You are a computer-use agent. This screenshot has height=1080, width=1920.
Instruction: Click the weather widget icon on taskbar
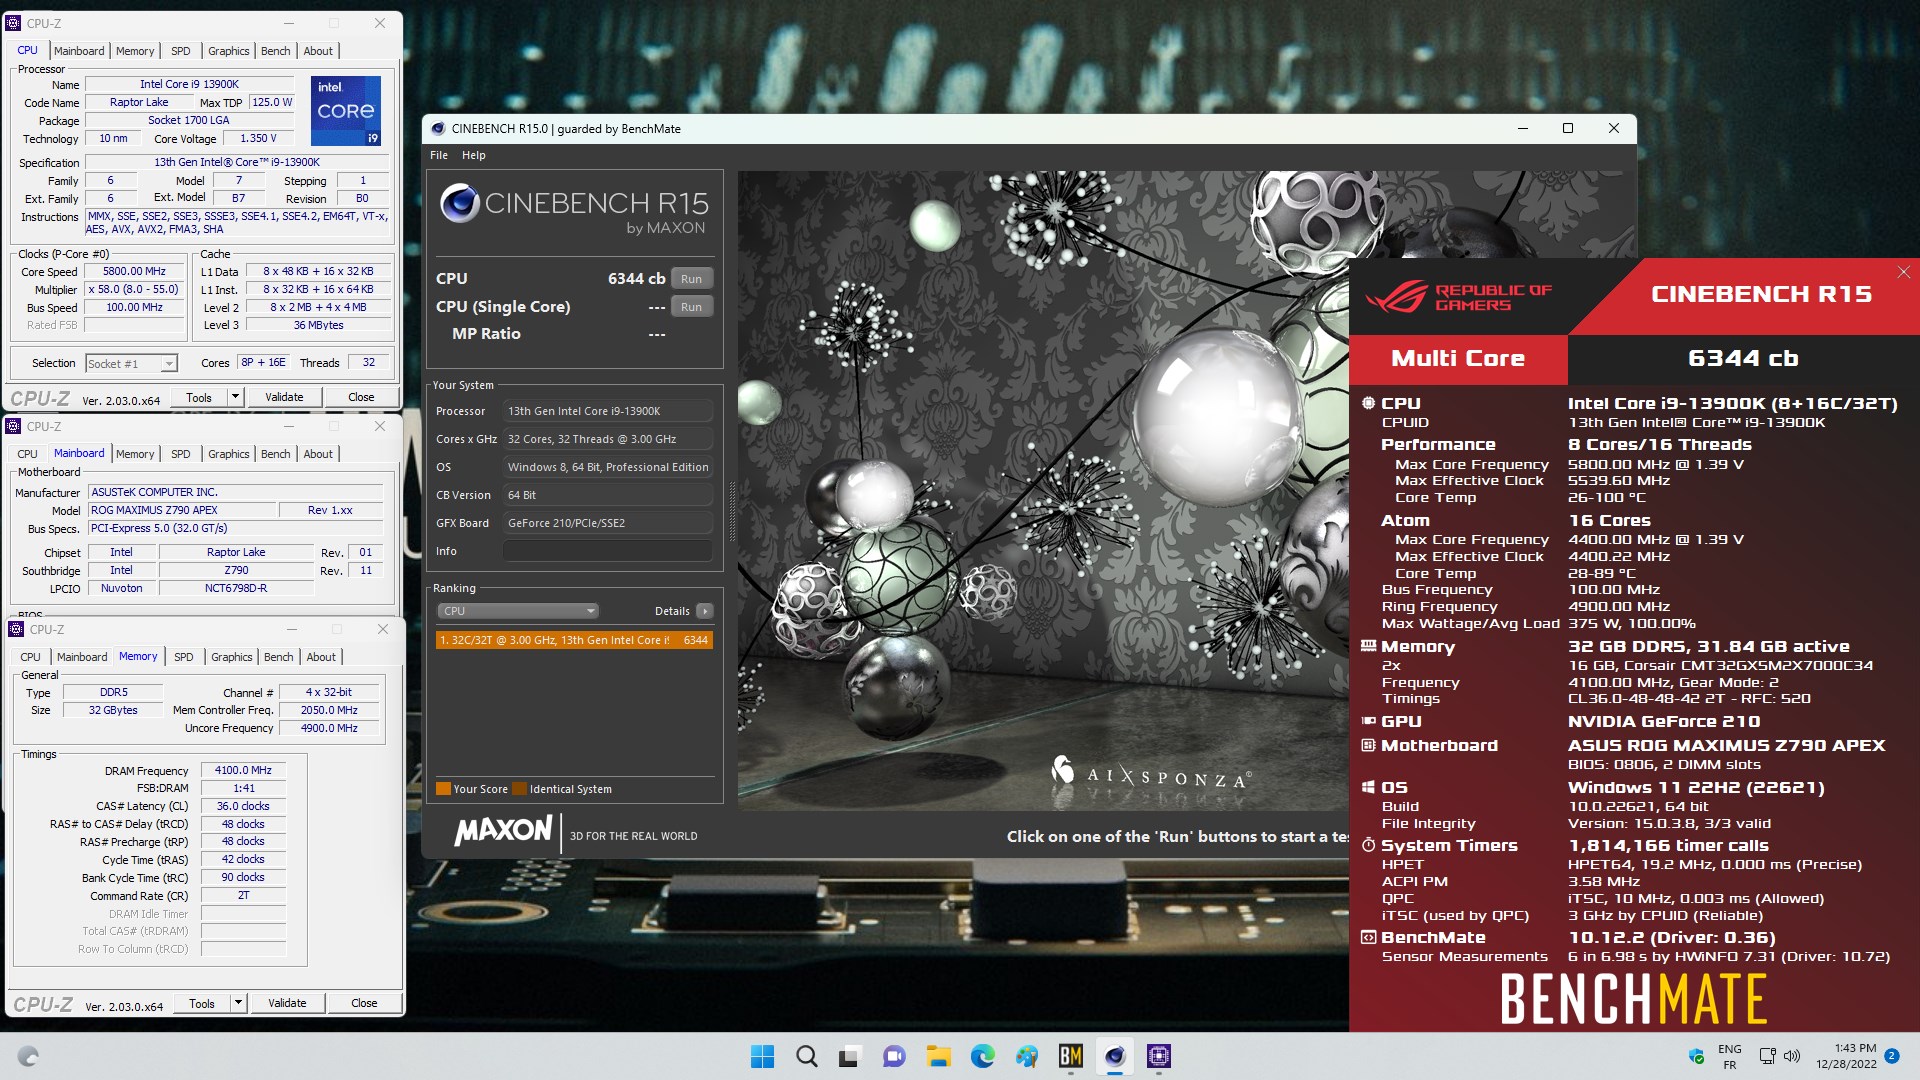(x=28, y=1056)
